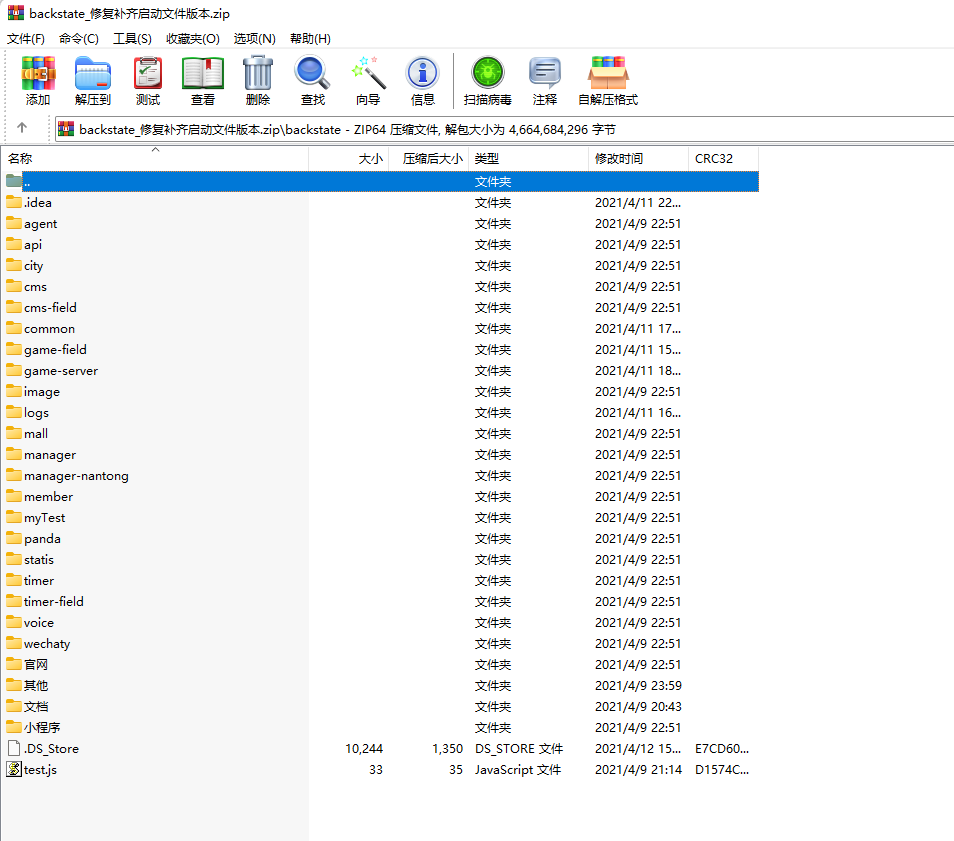Image resolution: width=954 pixels, height=841 pixels.
Task: Show archive Info (信息) icon
Action: (x=423, y=81)
